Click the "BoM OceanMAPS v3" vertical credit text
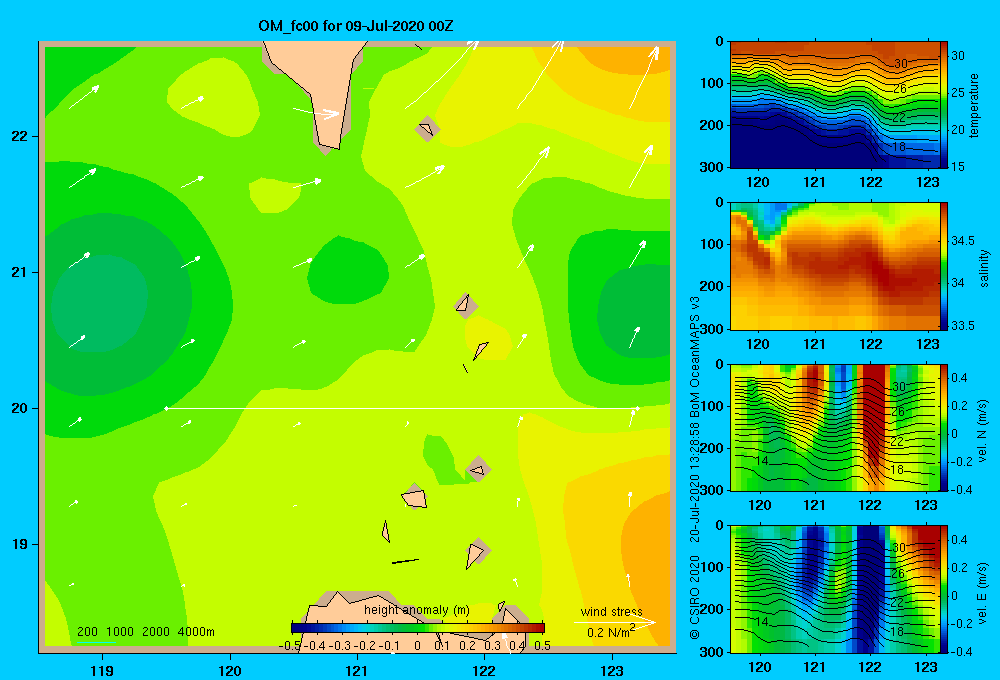The height and width of the screenshot is (680, 1000). [695, 357]
